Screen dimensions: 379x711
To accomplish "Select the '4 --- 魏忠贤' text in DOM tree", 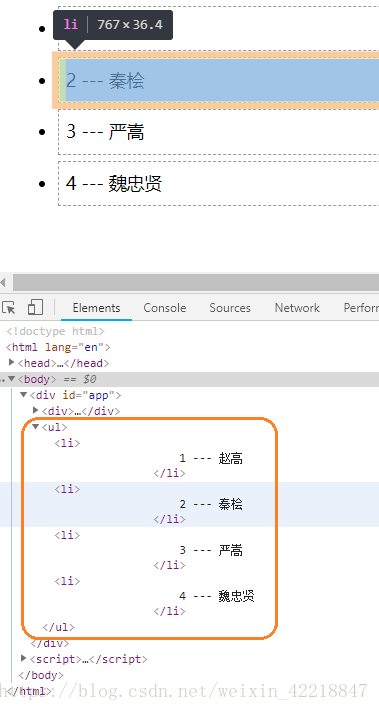I will coord(217,596).
